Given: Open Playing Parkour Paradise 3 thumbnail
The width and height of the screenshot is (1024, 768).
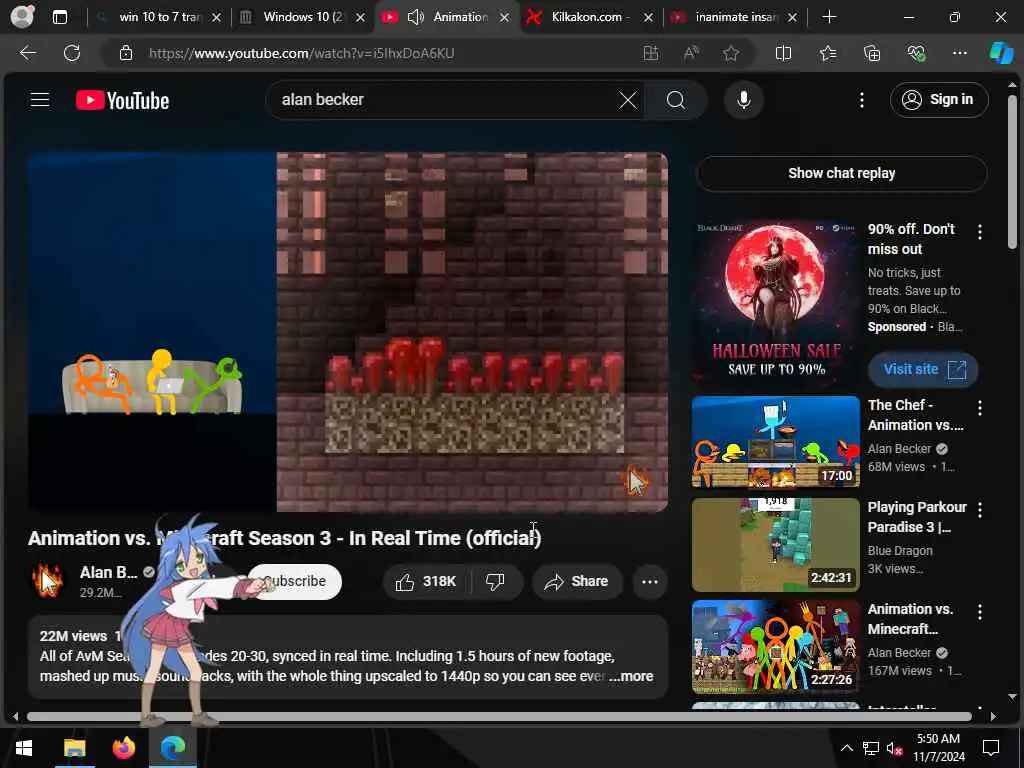Looking at the screenshot, I should [x=775, y=545].
